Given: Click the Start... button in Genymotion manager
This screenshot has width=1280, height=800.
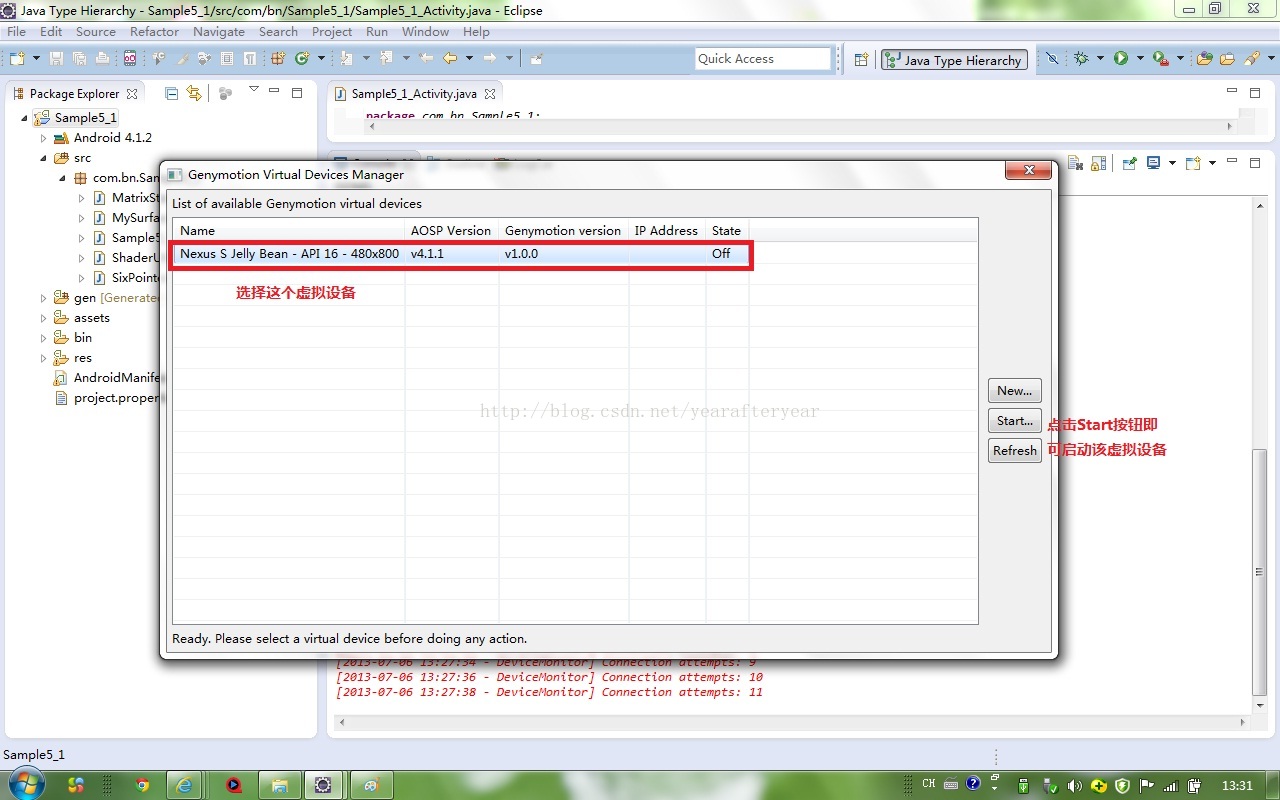Looking at the screenshot, I should [x=1015, y=421].
